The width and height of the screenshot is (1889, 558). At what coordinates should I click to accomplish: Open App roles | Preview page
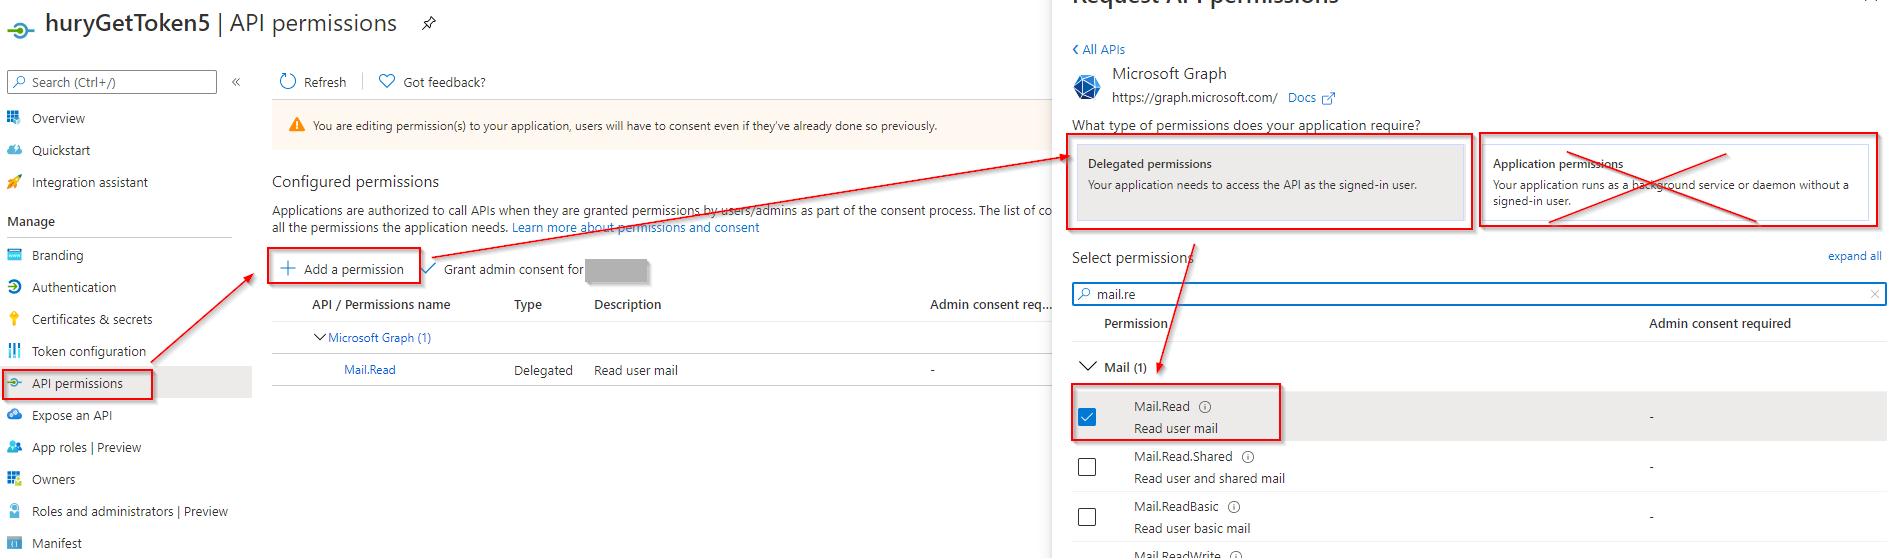coord(86,447)
